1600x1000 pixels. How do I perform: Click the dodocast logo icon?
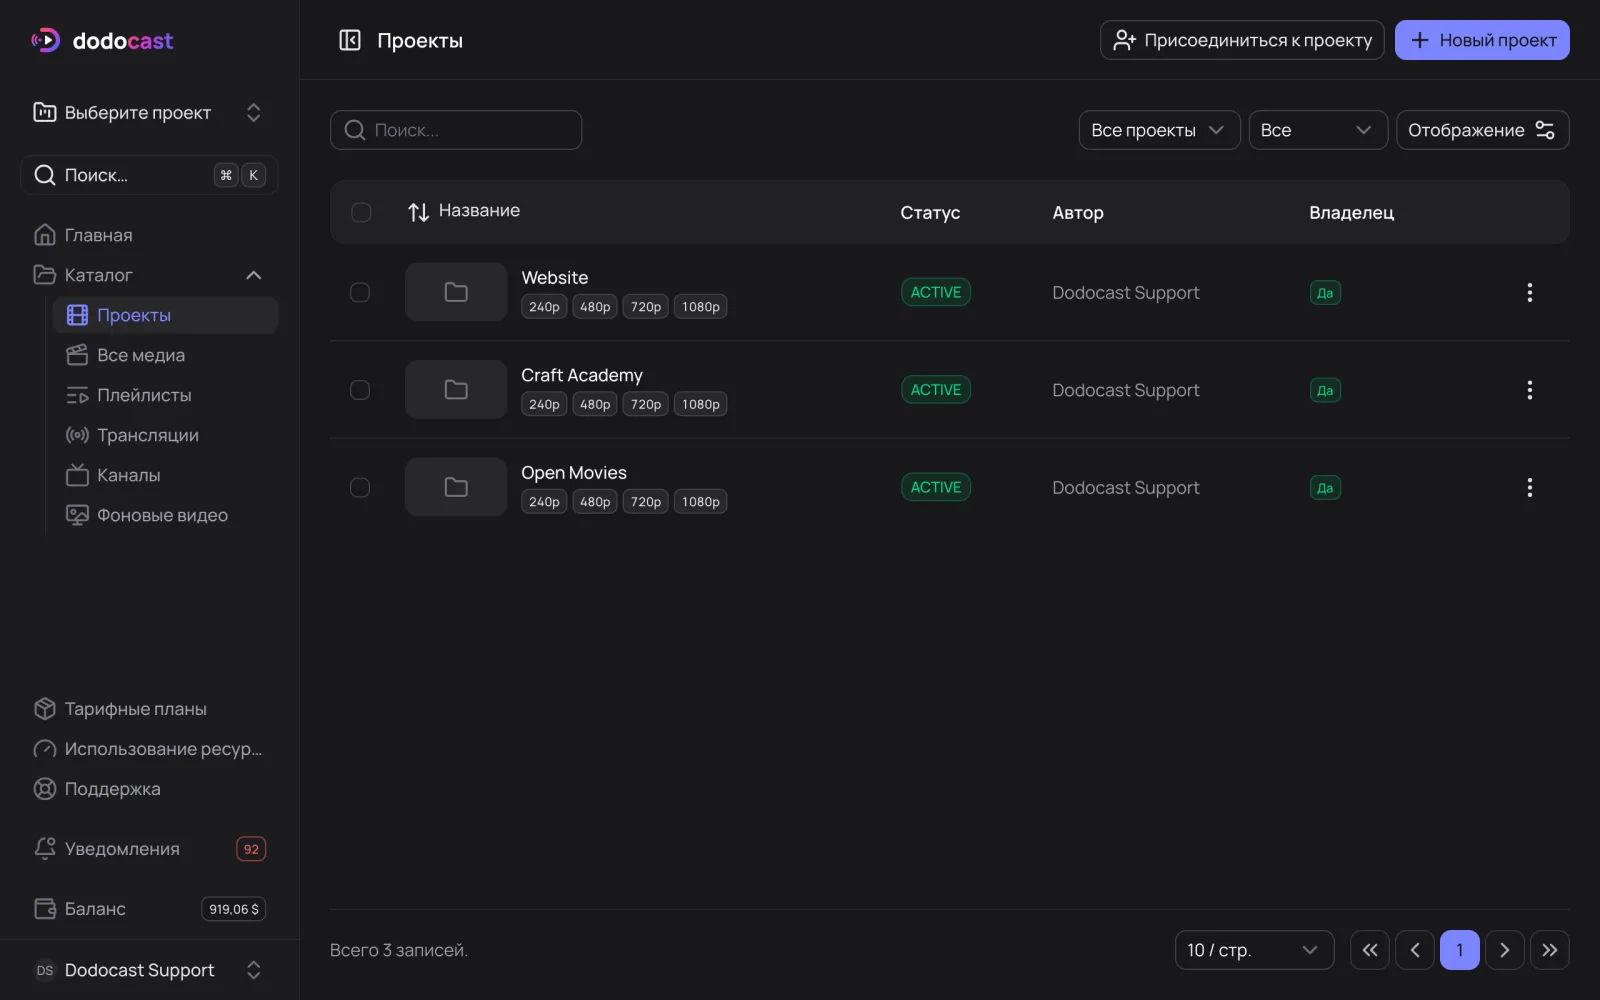(46, 40)
